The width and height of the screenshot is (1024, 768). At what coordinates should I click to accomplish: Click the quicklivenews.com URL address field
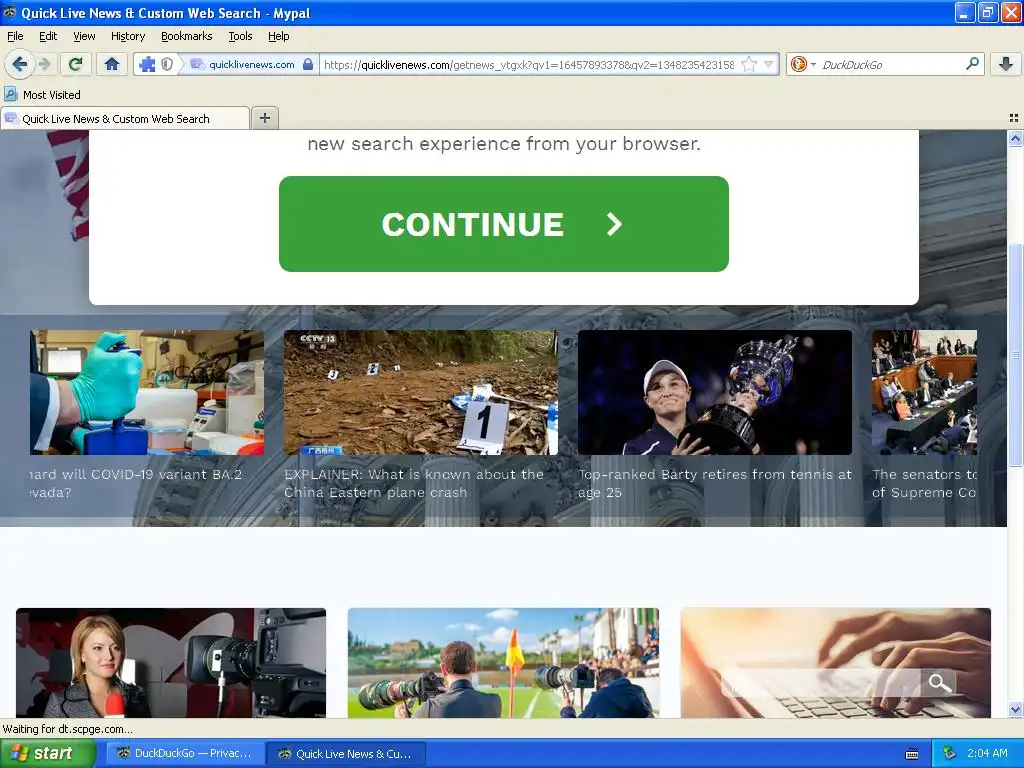pyautogui.click(x=529, y=65)
